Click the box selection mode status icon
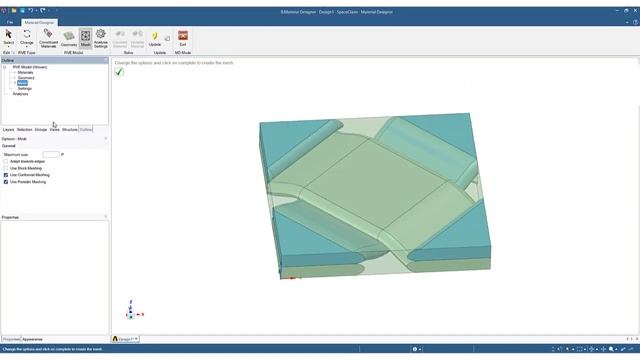Viewport: 640px width, 360px height. click(x=579, y=349)
